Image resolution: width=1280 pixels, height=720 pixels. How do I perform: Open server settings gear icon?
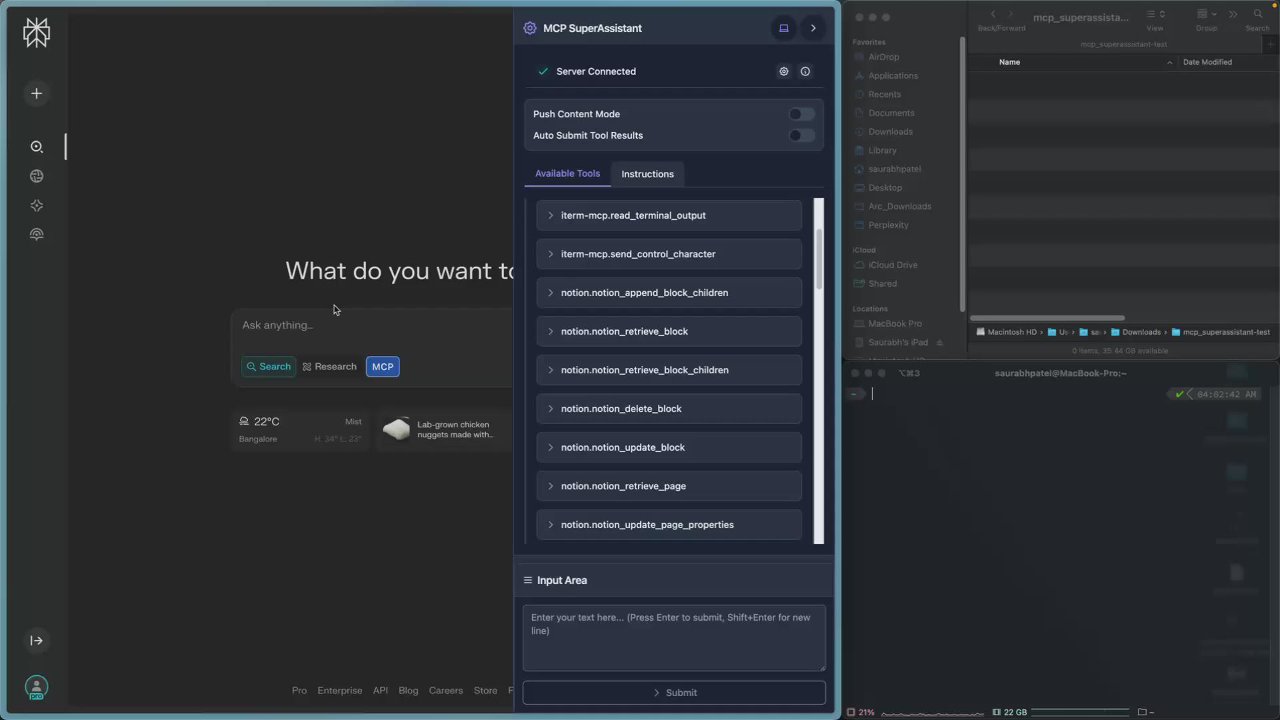[x=784, y=71]
